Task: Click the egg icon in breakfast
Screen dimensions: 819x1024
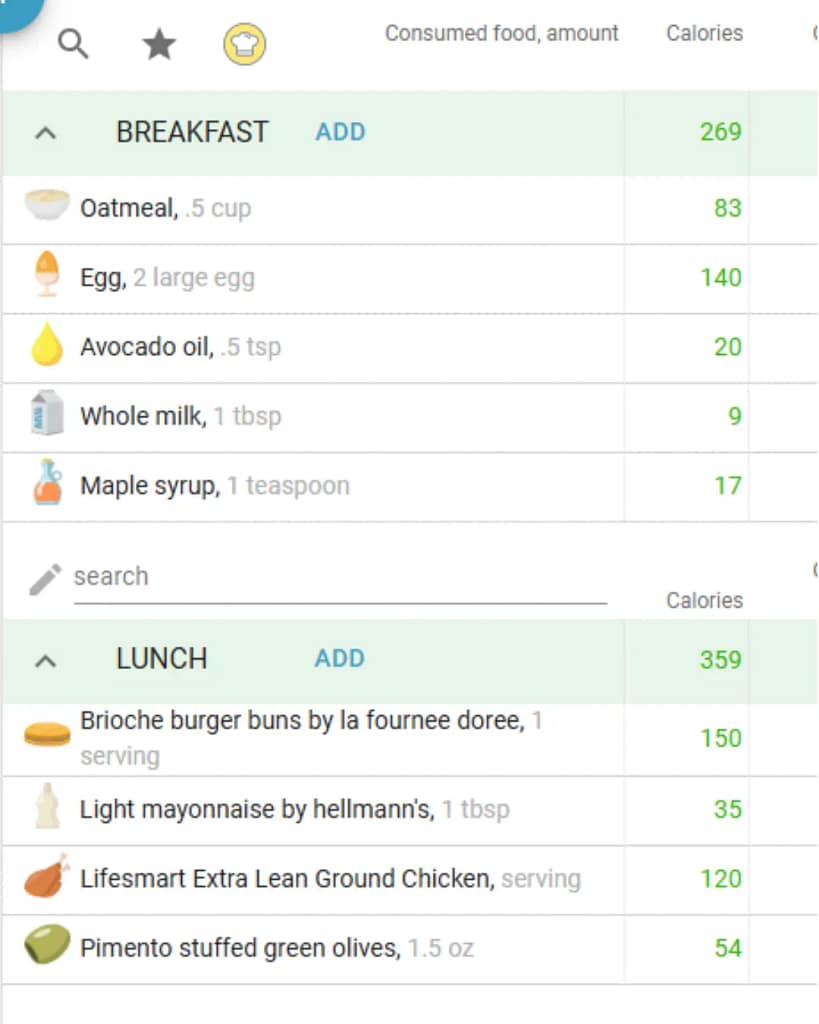Action: click(x=47, y=275)
